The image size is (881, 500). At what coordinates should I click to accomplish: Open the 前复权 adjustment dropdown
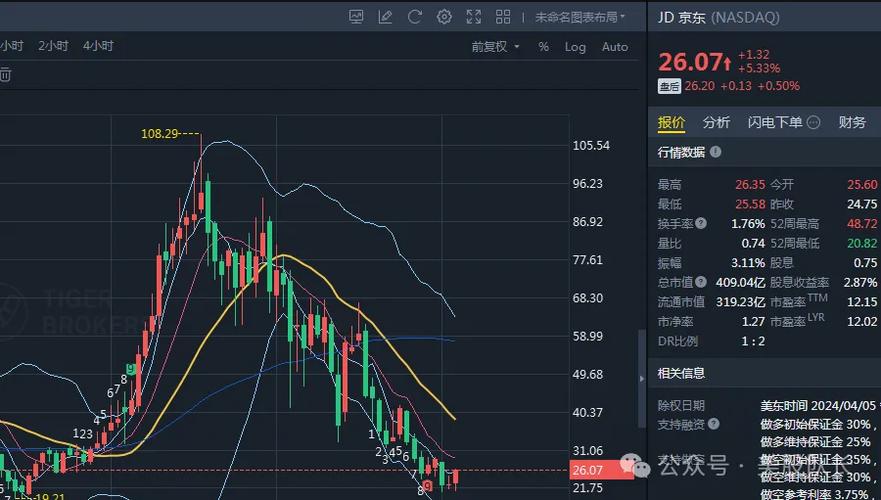[495, 47]
